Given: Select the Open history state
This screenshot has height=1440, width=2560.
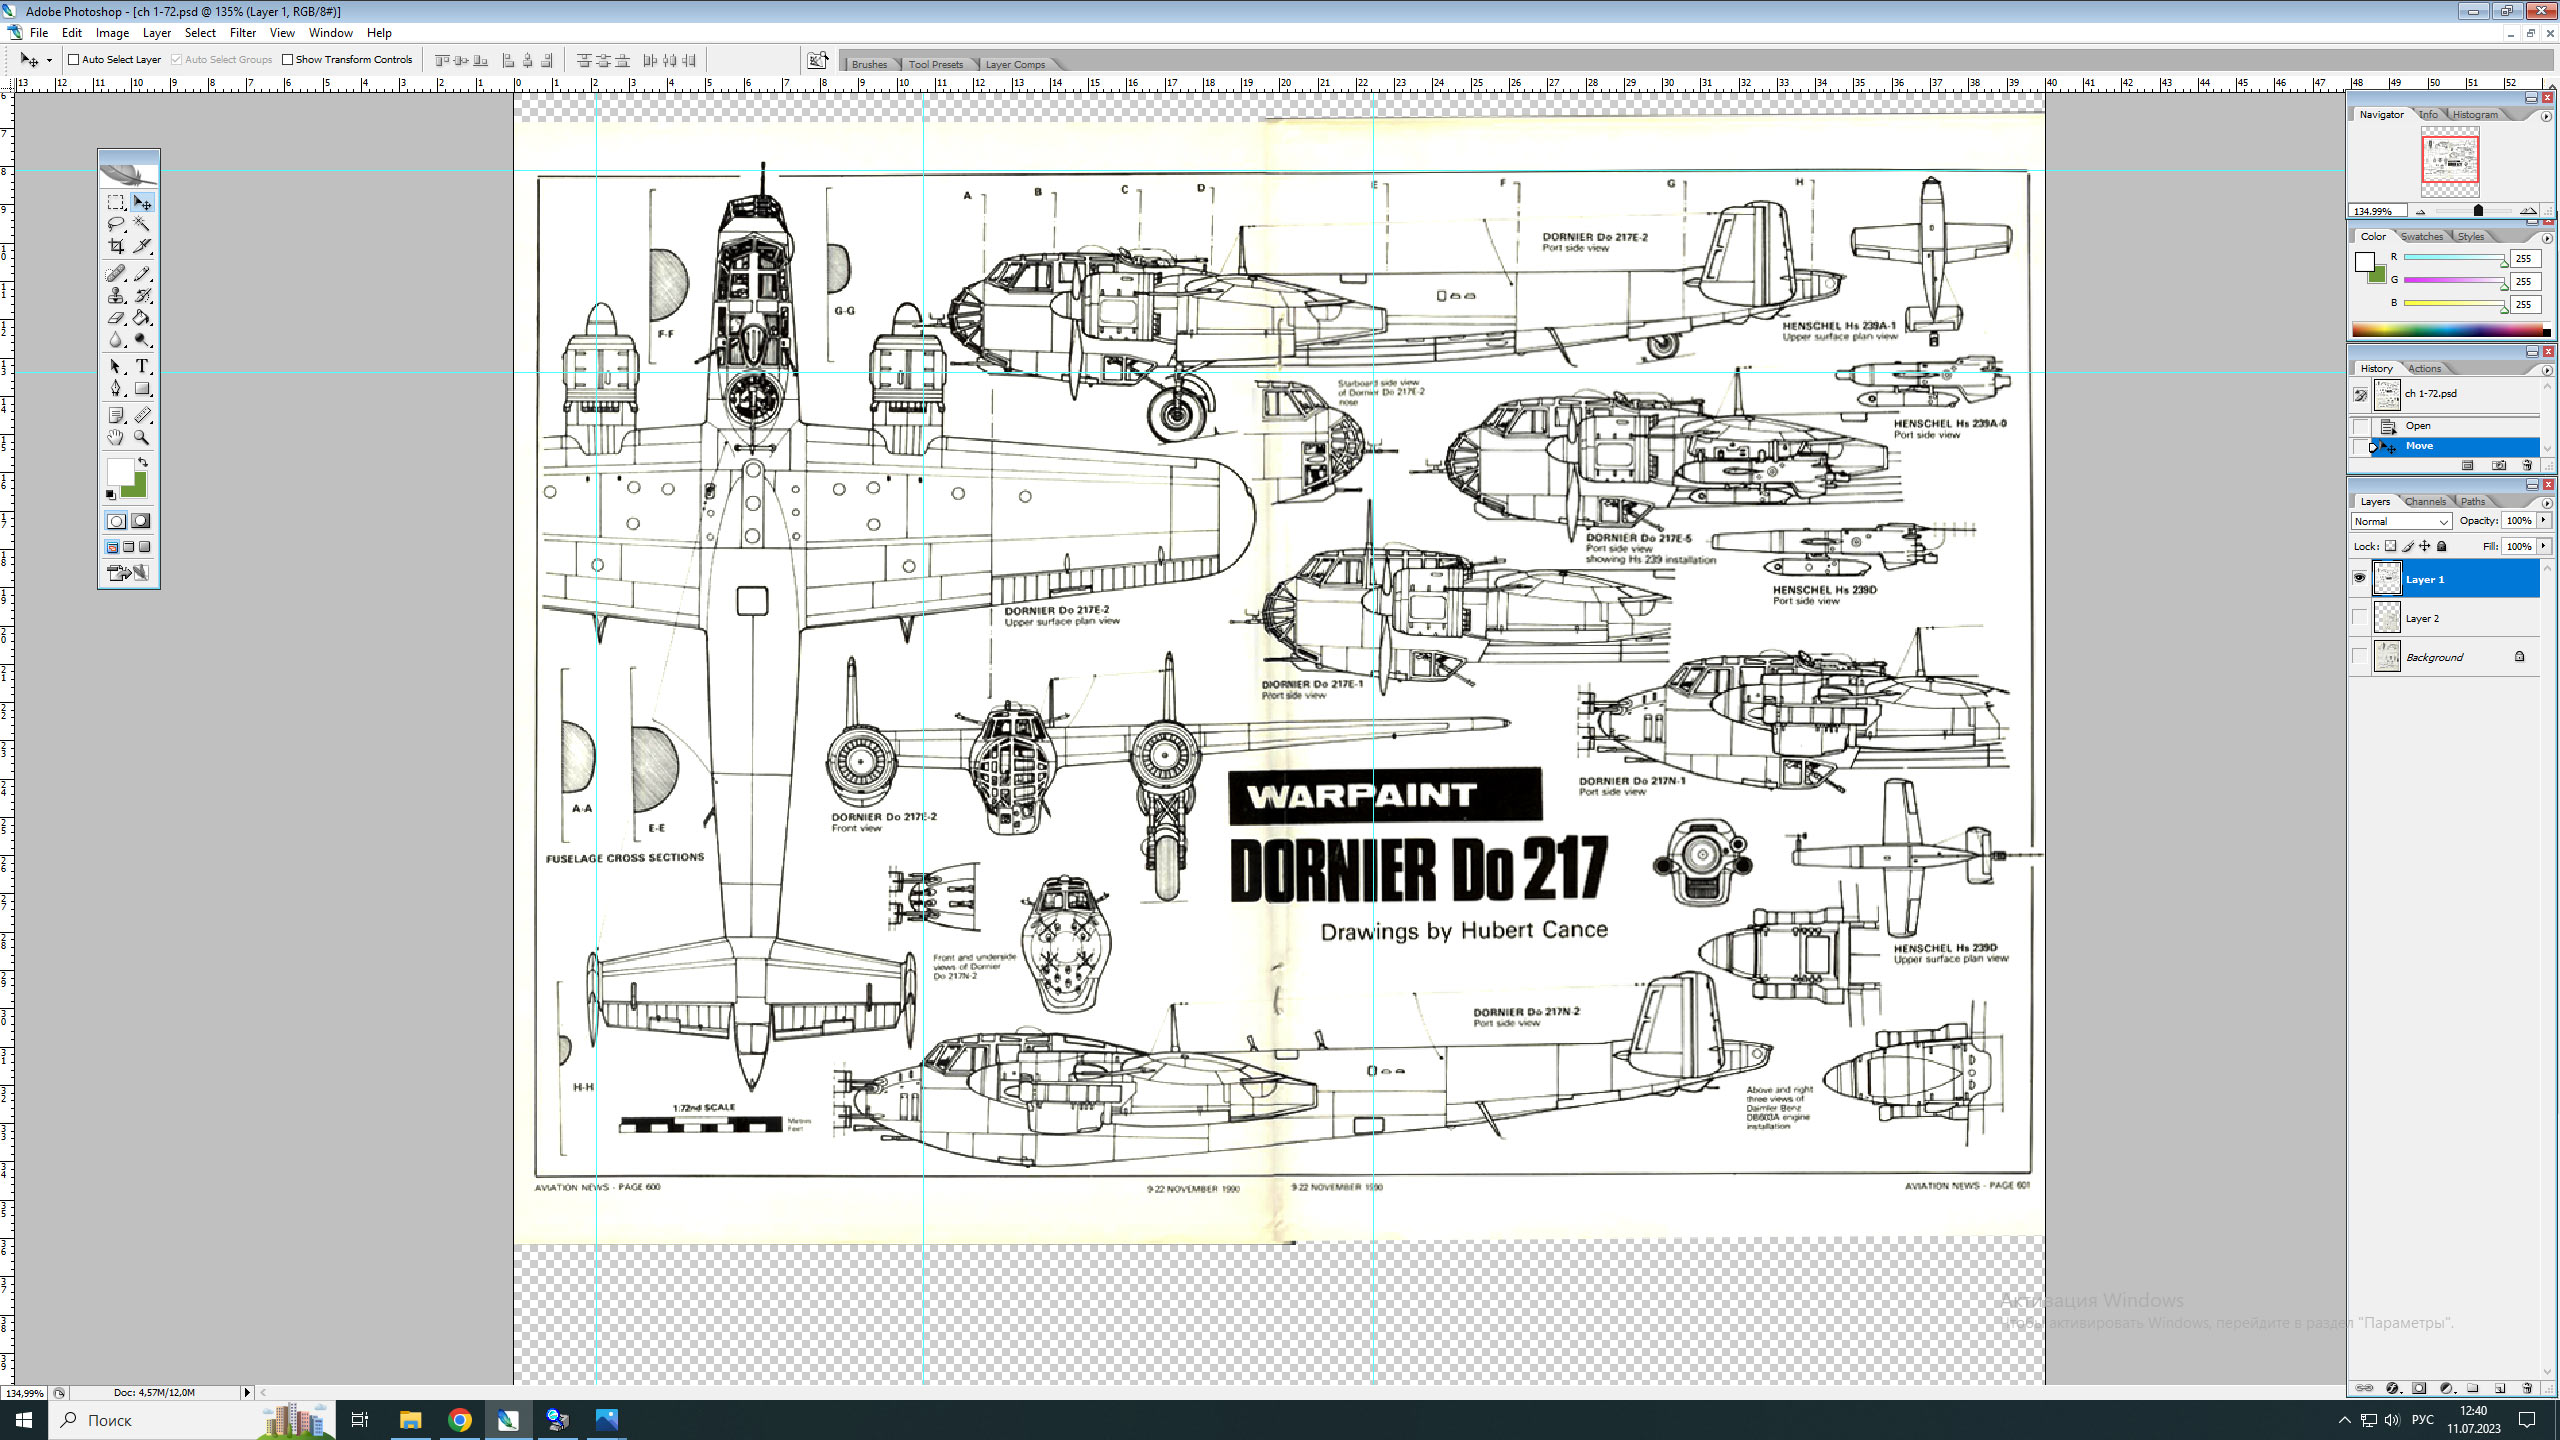Looking at the screenshot, I should (2418, 425).
